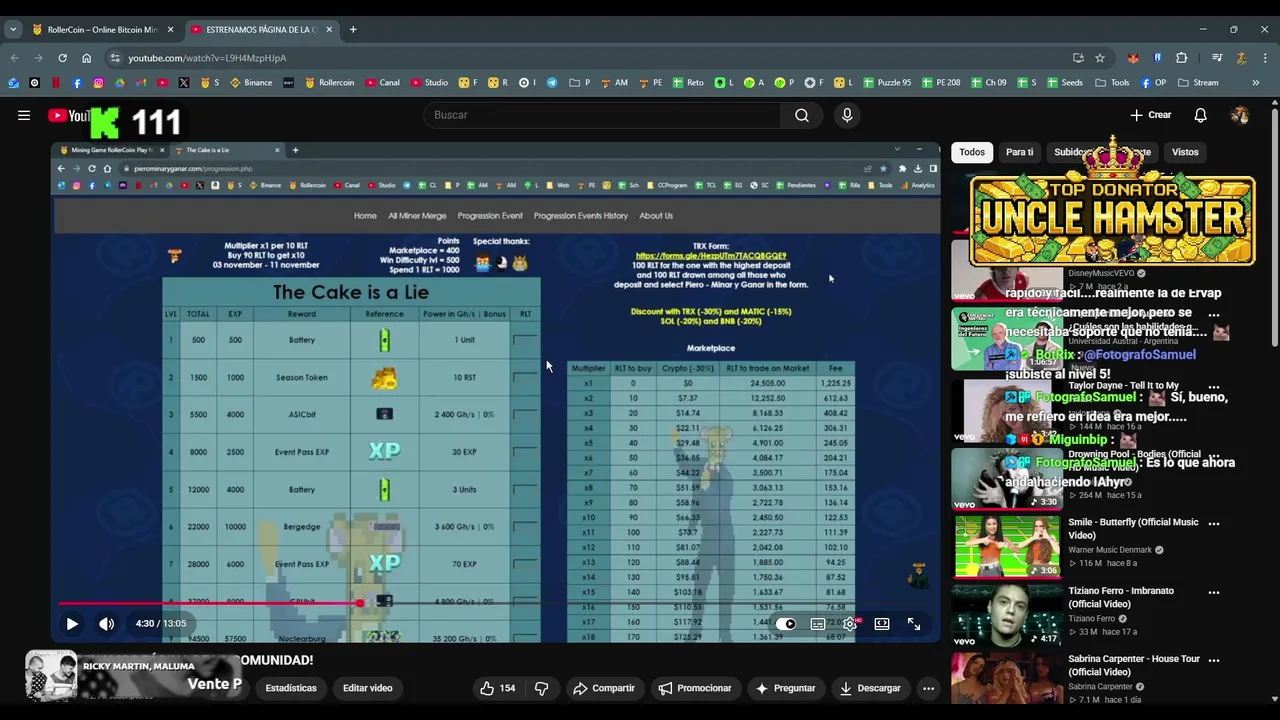This screenshot has width=1280, height=720.
Task: Select the ESTRENAMOS PÁGINA browser tab
Action: [260, 30]
